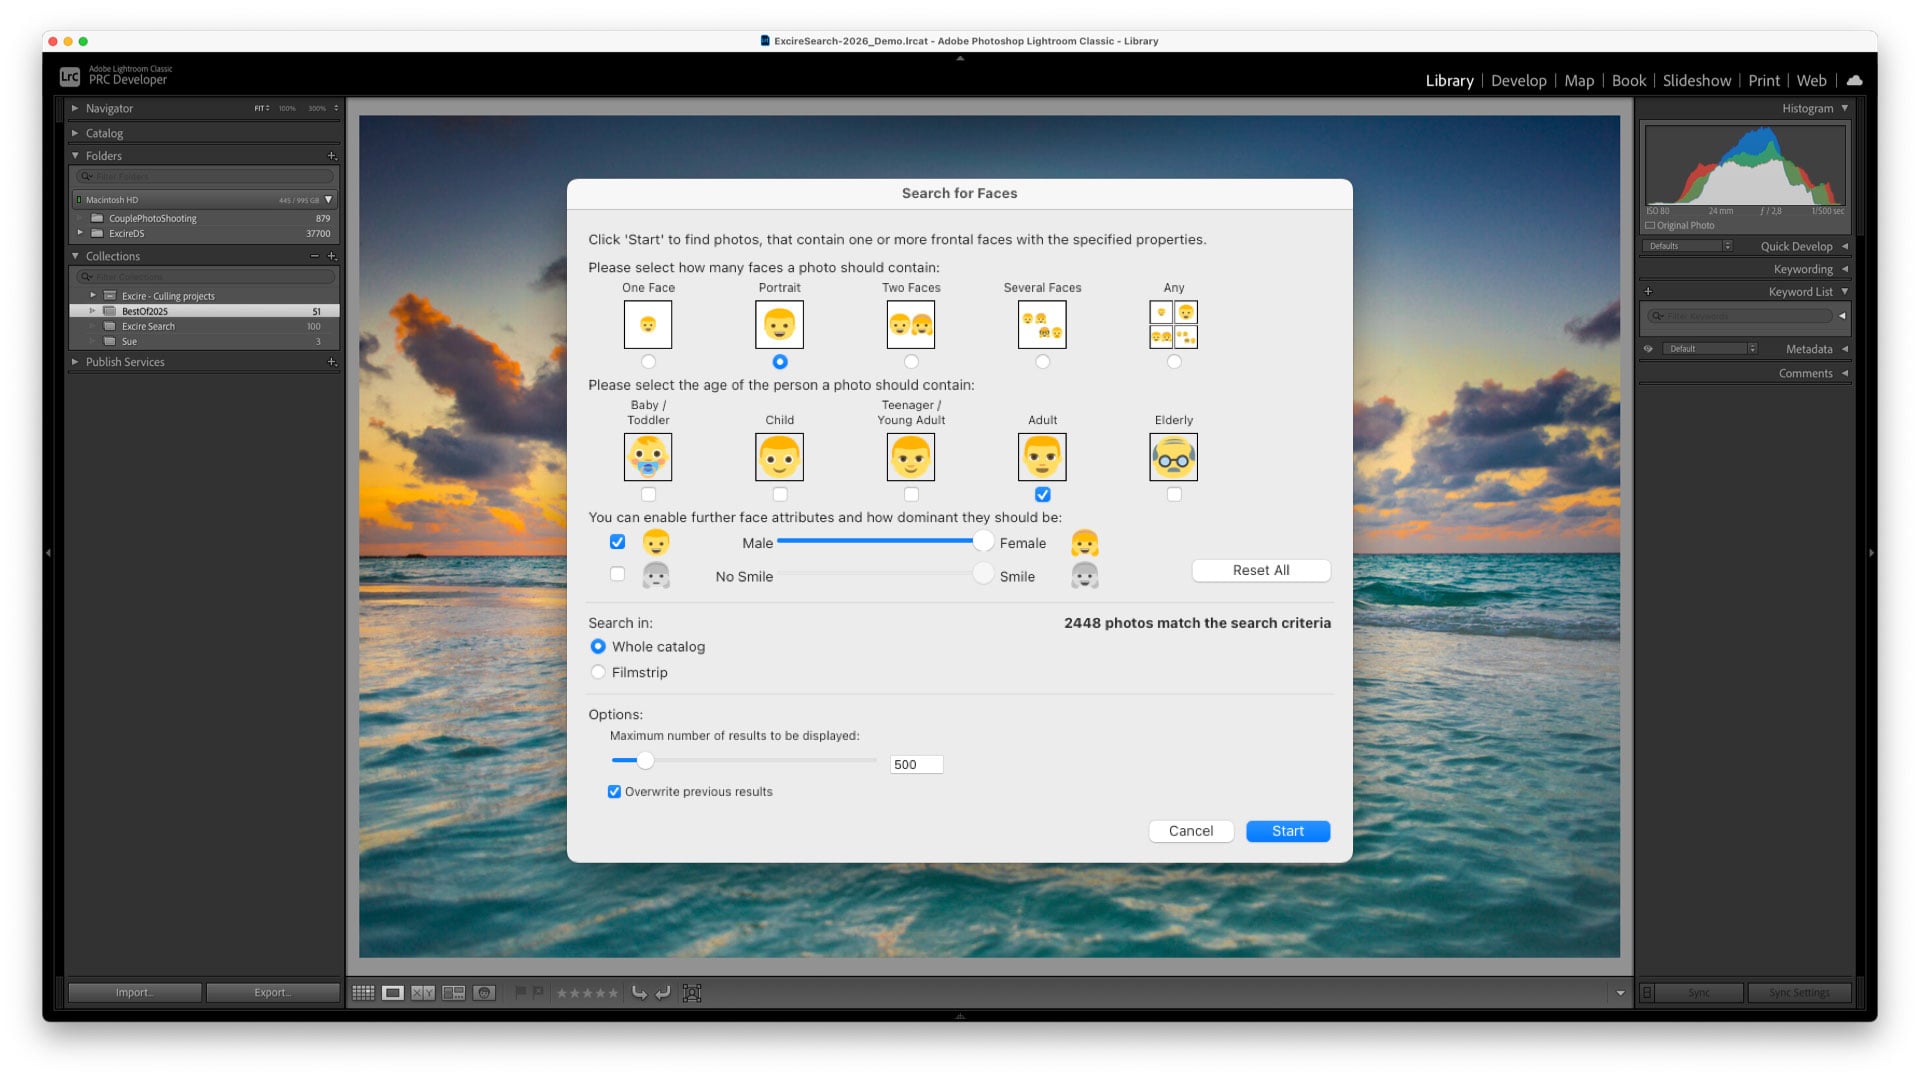This screenshot has height=1080, width=1920.
Task: Pick the Elderly age face icon
Action: tap(1173, 457)
